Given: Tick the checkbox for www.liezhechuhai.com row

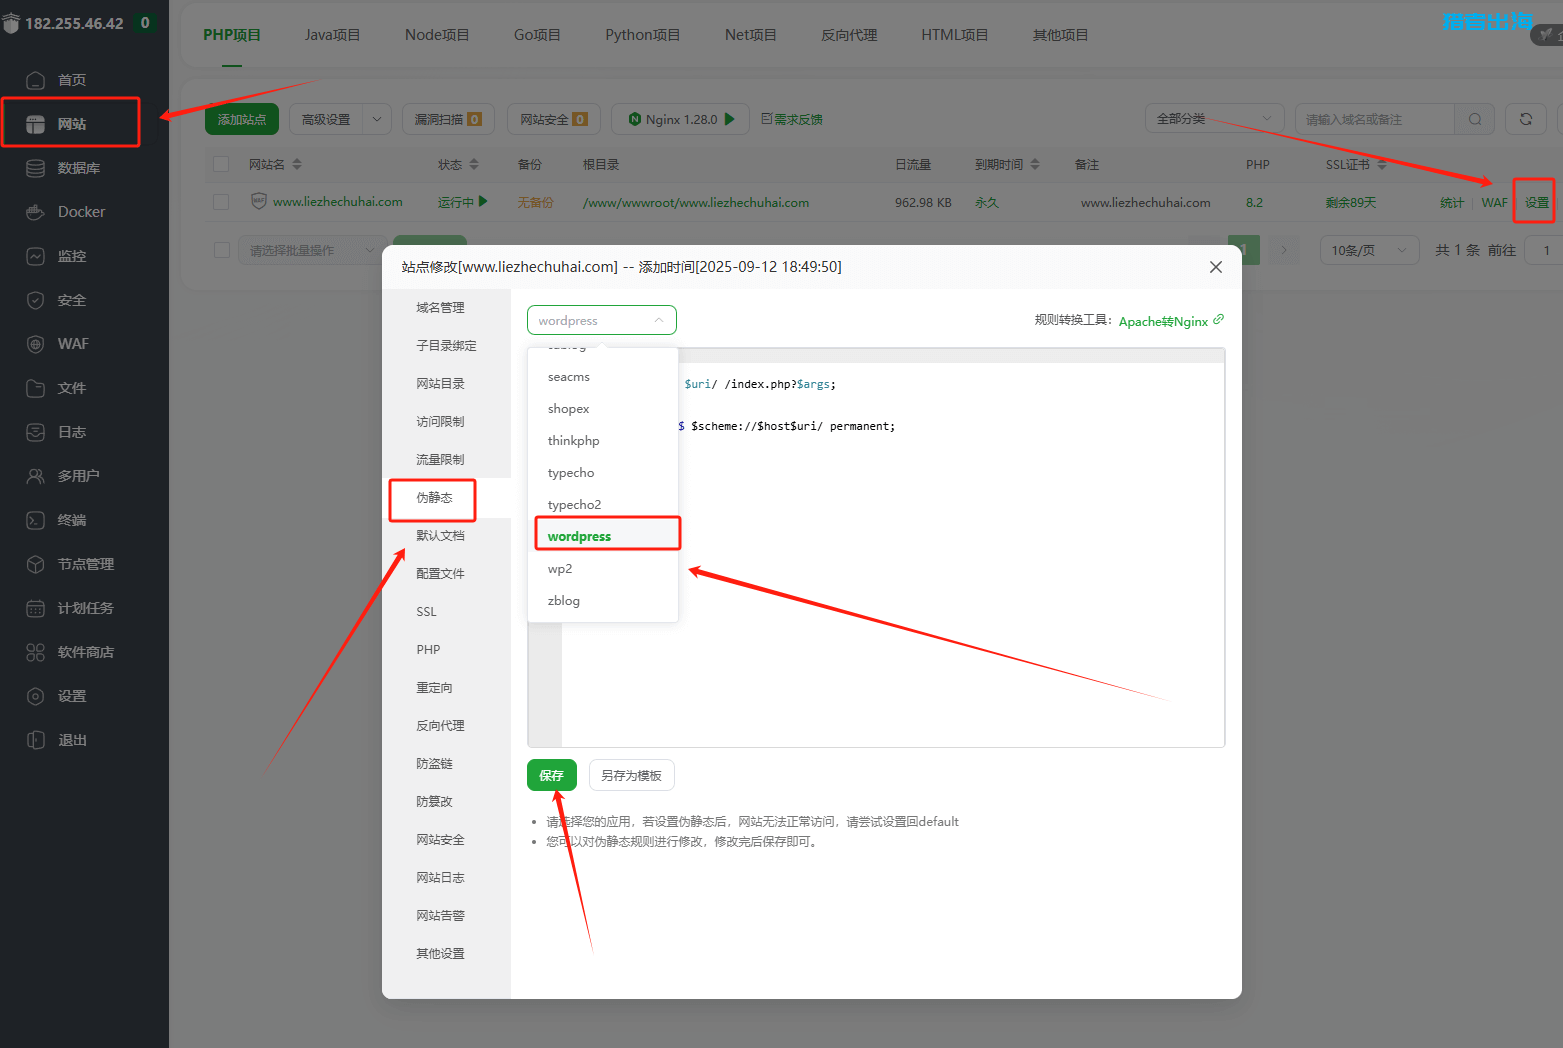Looking at the screenshot, I should pos(222,202).
